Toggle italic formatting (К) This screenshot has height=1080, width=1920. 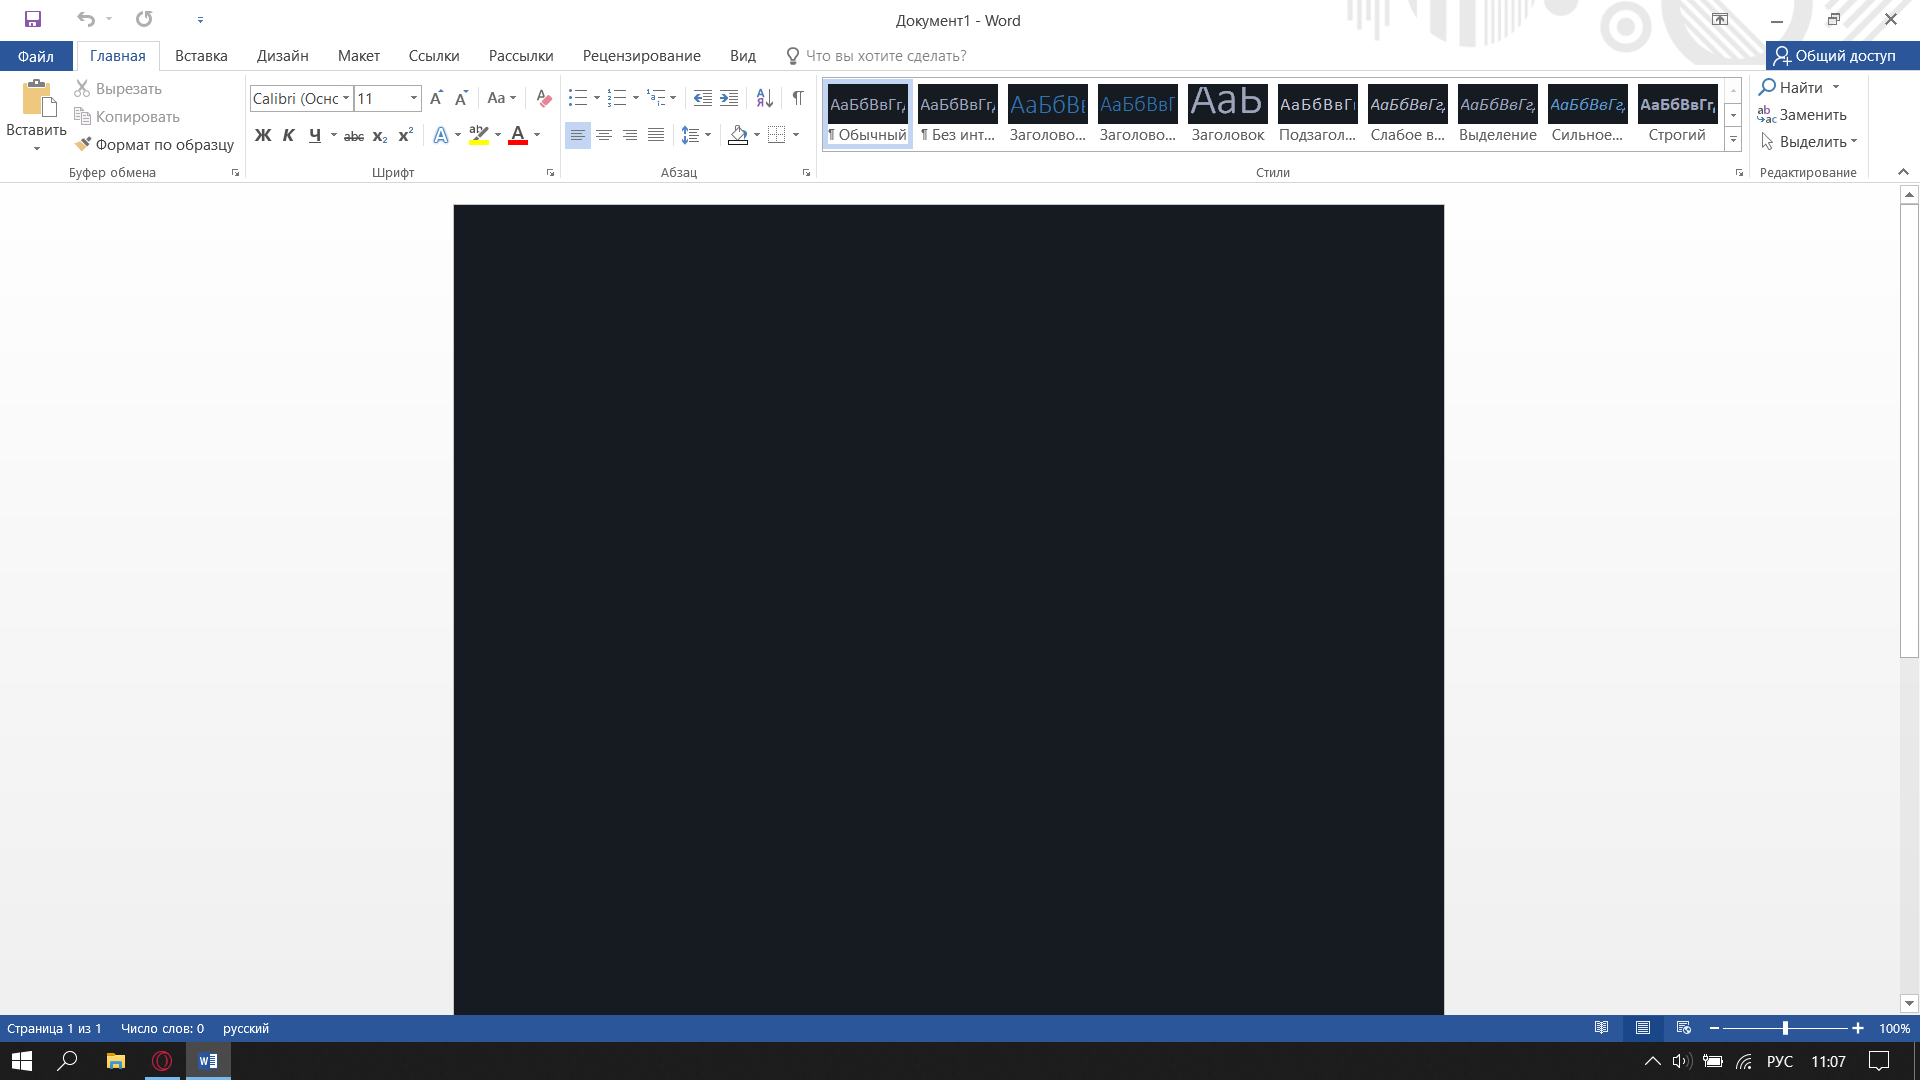click(289, 135)
